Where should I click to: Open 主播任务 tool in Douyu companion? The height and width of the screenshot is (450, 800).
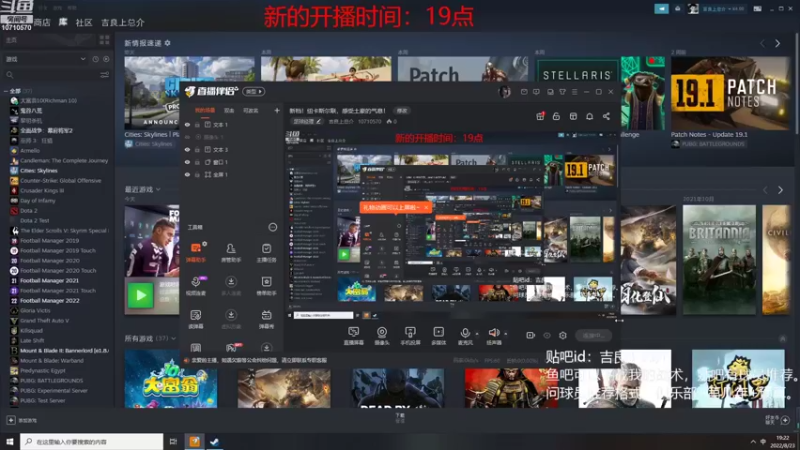click(266, 252)
